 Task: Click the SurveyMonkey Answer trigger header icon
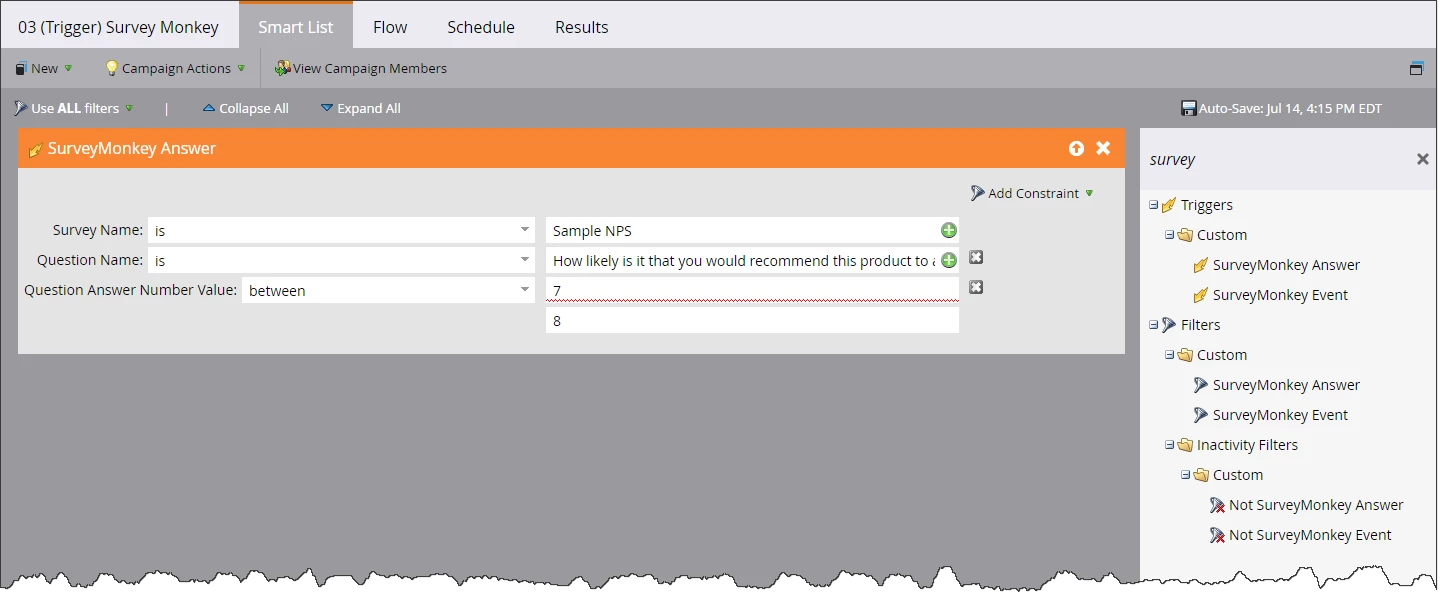[x=36, y=149]
